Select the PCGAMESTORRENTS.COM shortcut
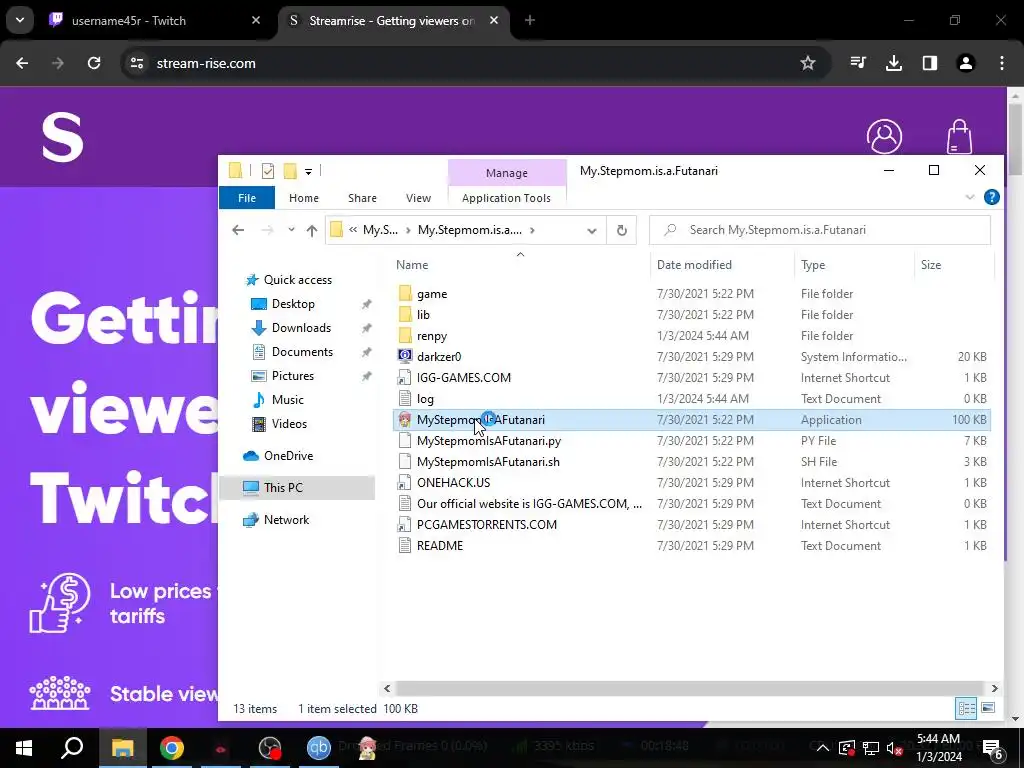 (487, 524)
